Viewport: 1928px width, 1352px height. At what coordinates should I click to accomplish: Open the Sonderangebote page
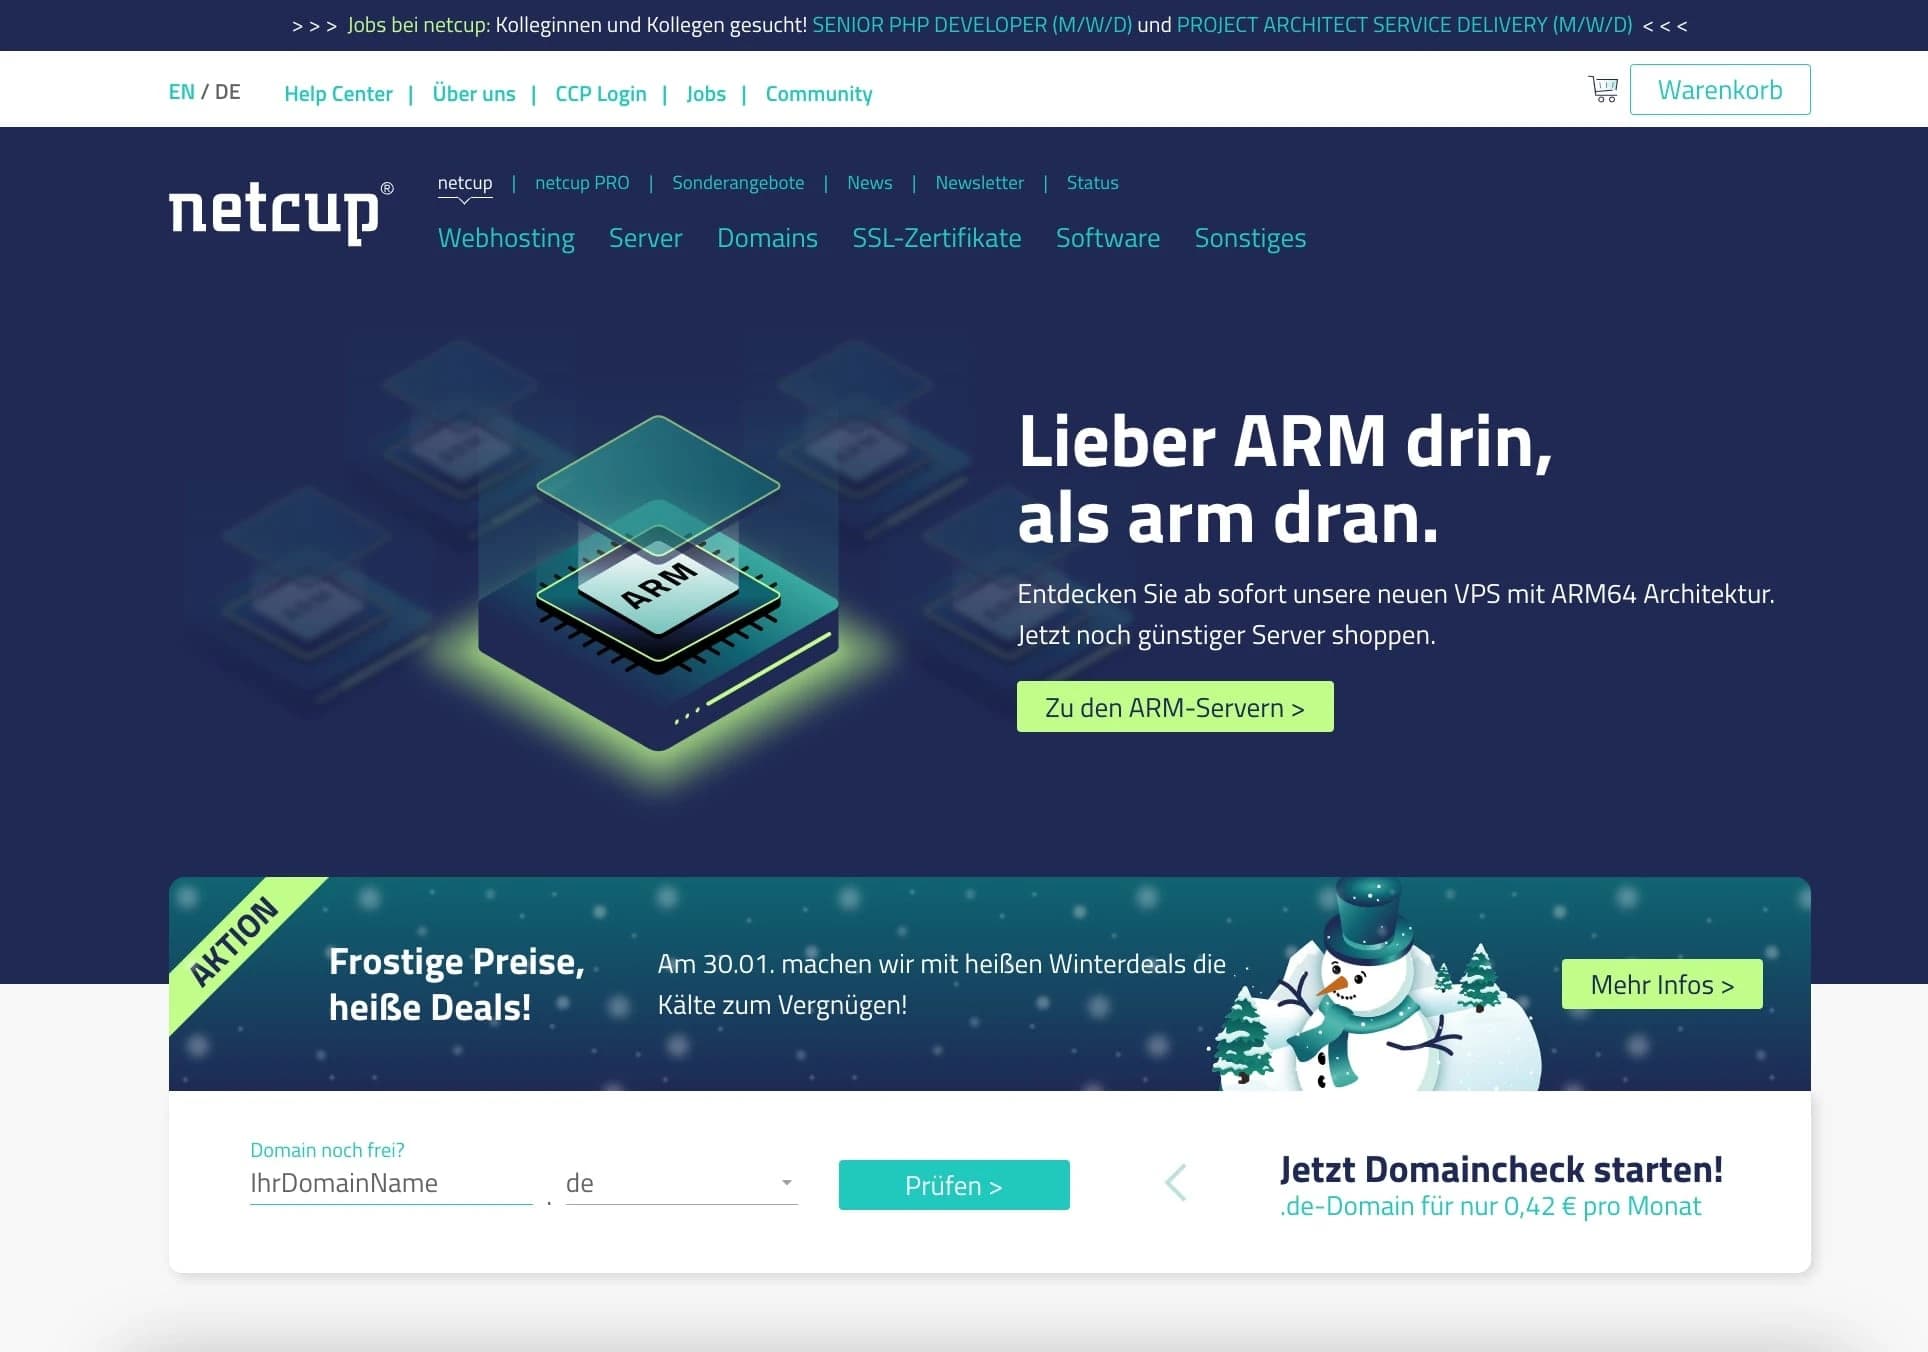738,183
